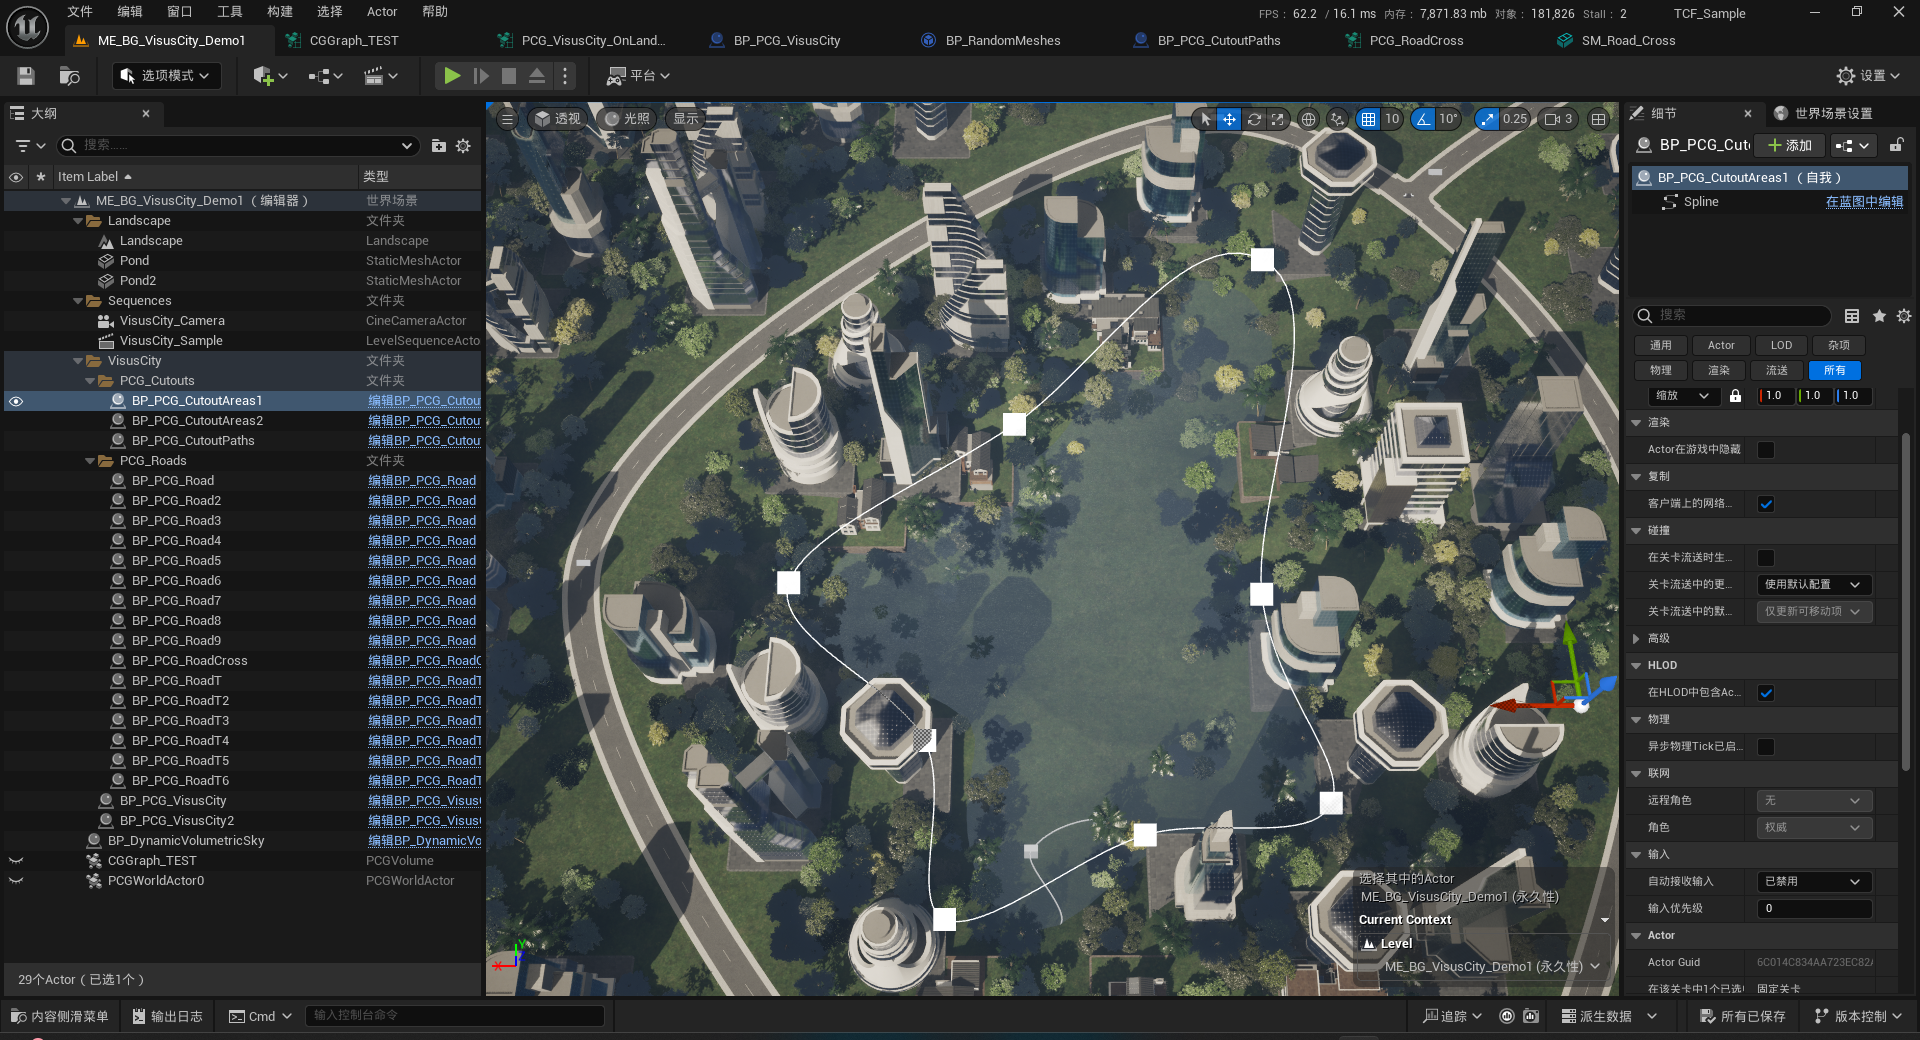Toggle viewport layout maximize icon
This screenshot has width=1920, height=1040.
click(1599, 119)
